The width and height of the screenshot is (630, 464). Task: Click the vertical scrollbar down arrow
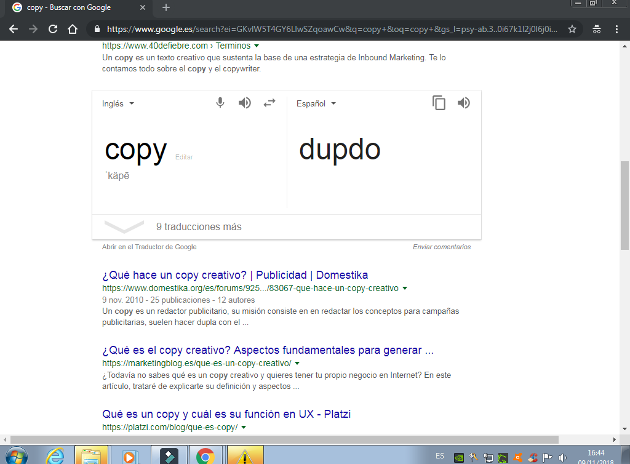tap(625, 429)
